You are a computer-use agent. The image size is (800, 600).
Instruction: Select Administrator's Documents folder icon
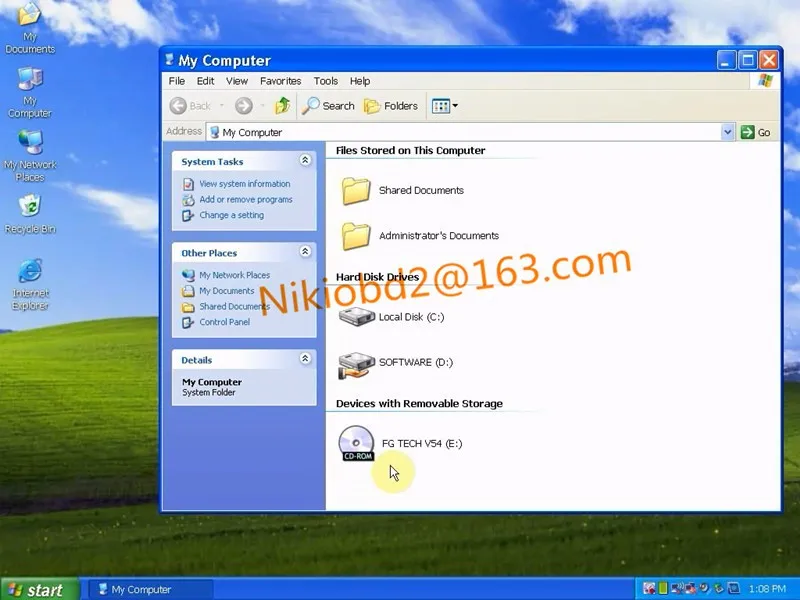click(x=356, y=236)
